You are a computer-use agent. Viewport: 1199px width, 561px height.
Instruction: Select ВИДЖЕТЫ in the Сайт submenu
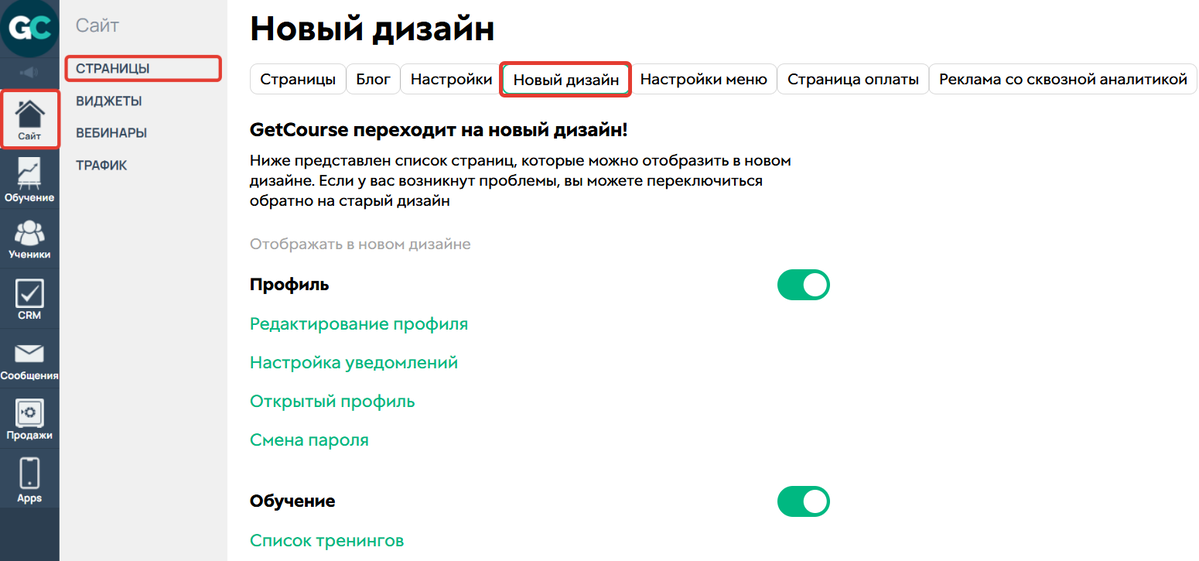(109, 101)
